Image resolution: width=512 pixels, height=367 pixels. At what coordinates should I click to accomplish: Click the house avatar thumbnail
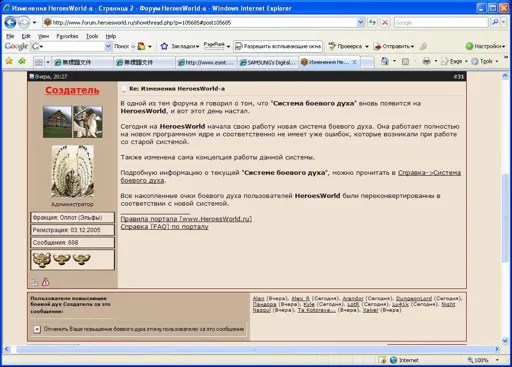57,122
